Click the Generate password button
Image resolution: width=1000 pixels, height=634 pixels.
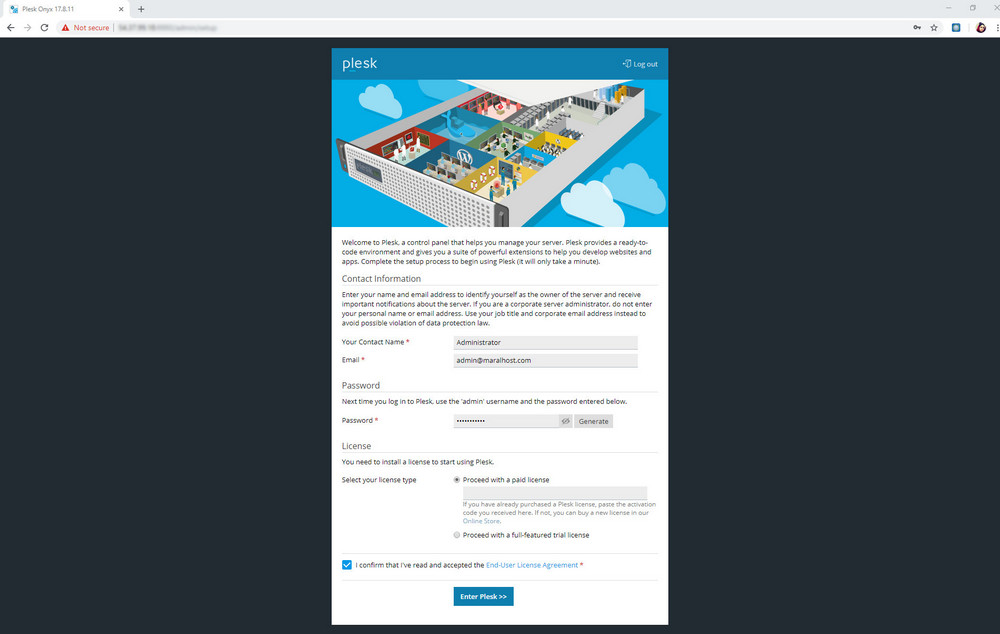click(x=593, y=421)
